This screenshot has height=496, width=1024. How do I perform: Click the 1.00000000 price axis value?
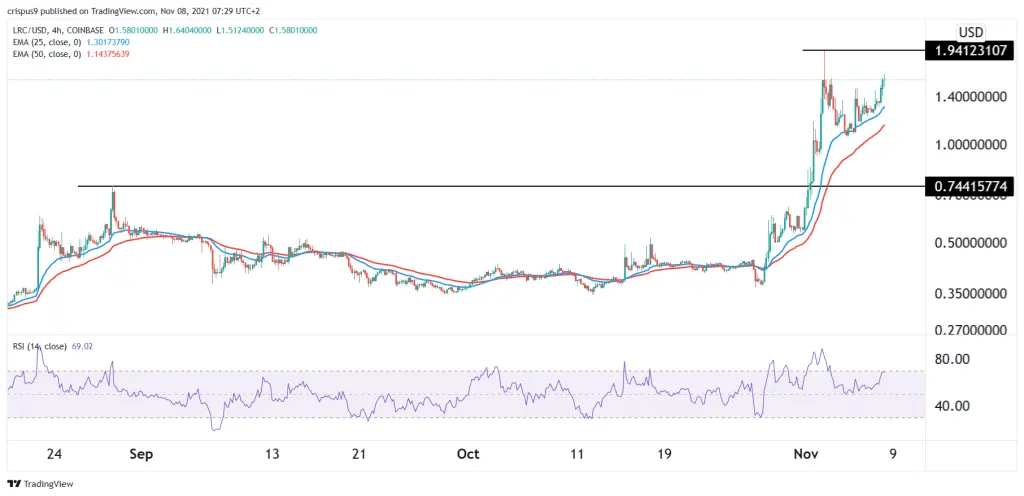(970, 144)
